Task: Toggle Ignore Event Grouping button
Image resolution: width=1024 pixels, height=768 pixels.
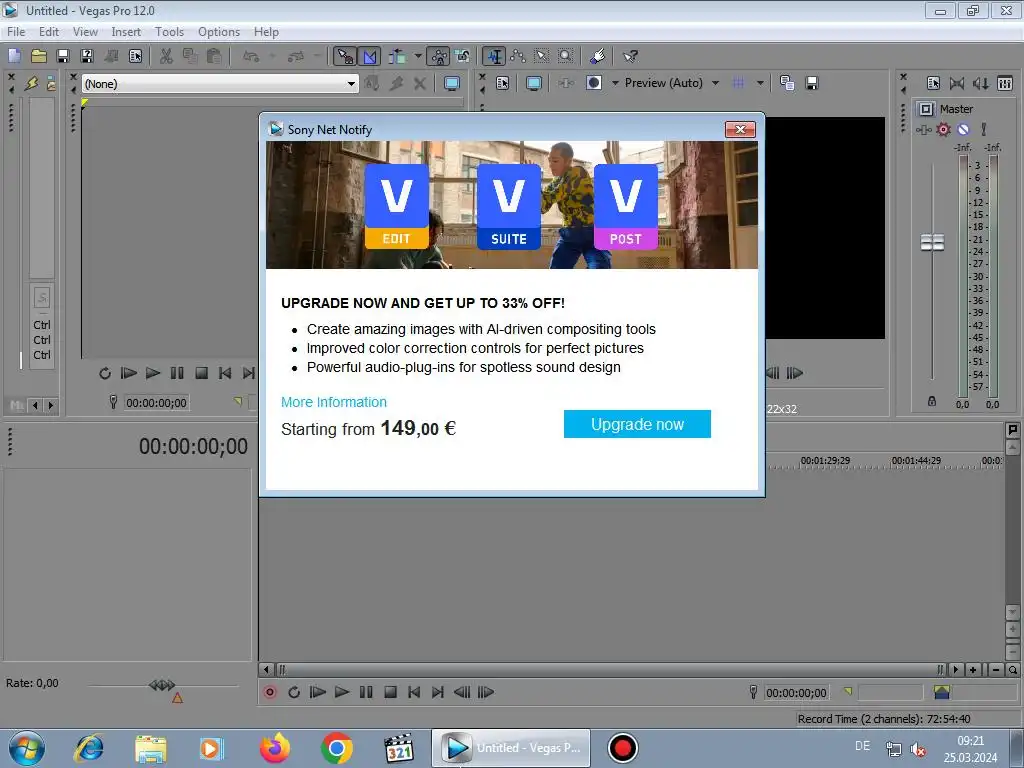Action: pos(463,56)
